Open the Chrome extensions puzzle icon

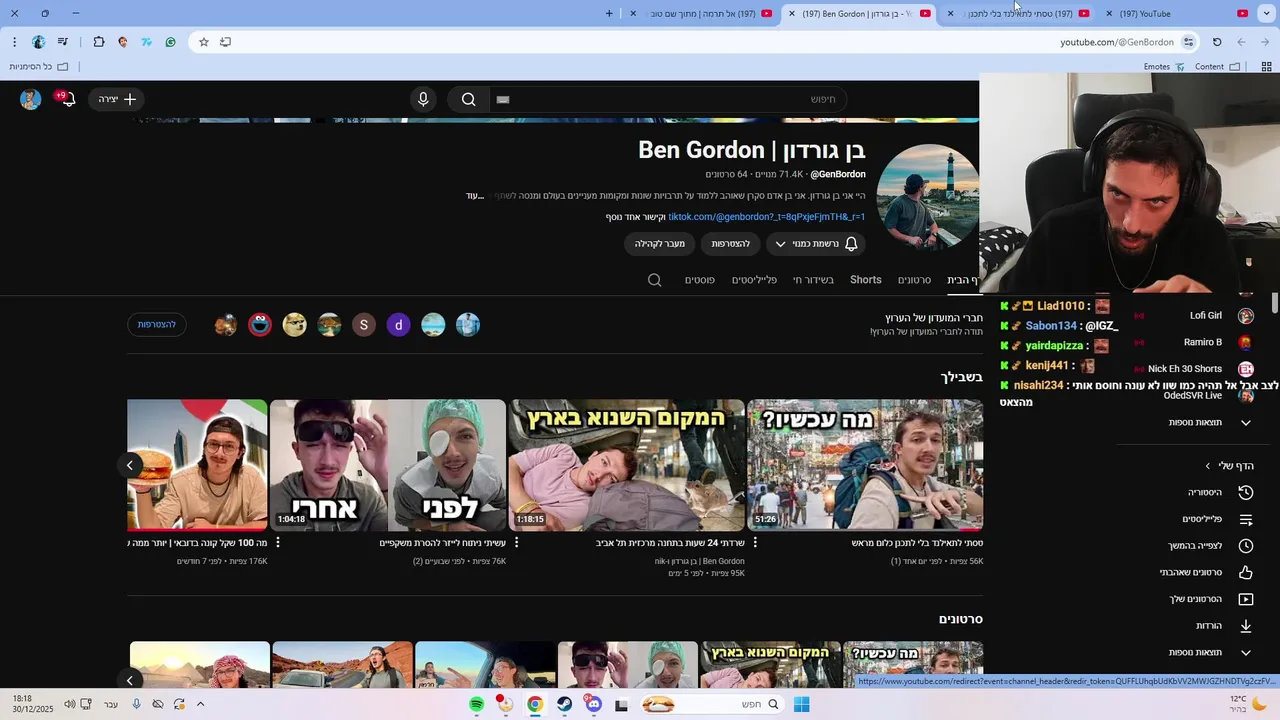pyautogui.click(x=99, y=42)
